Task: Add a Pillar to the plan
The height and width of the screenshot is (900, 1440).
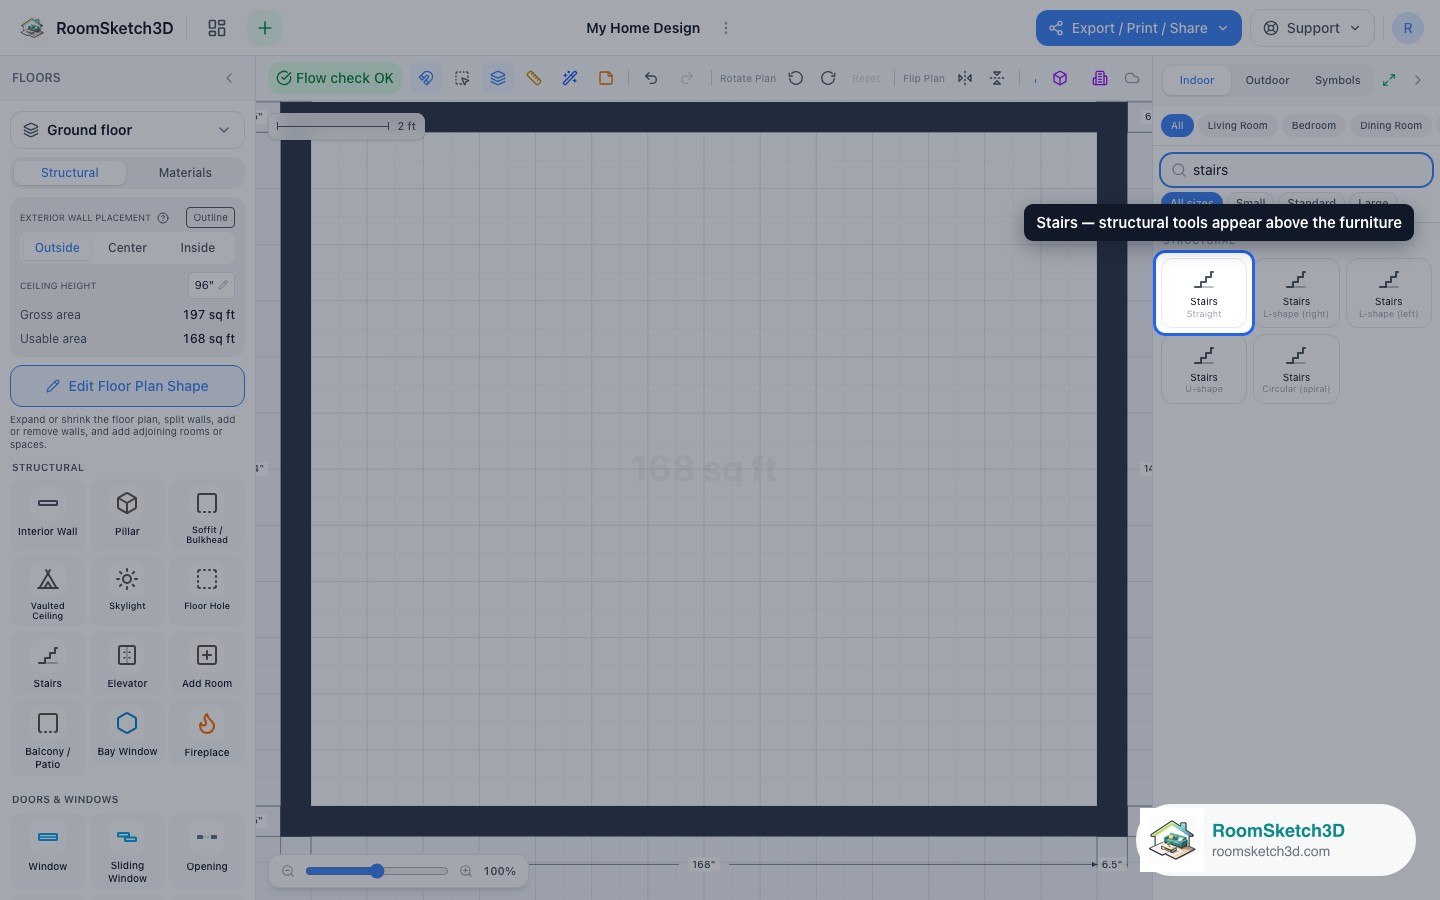Action: pos(127,514)
